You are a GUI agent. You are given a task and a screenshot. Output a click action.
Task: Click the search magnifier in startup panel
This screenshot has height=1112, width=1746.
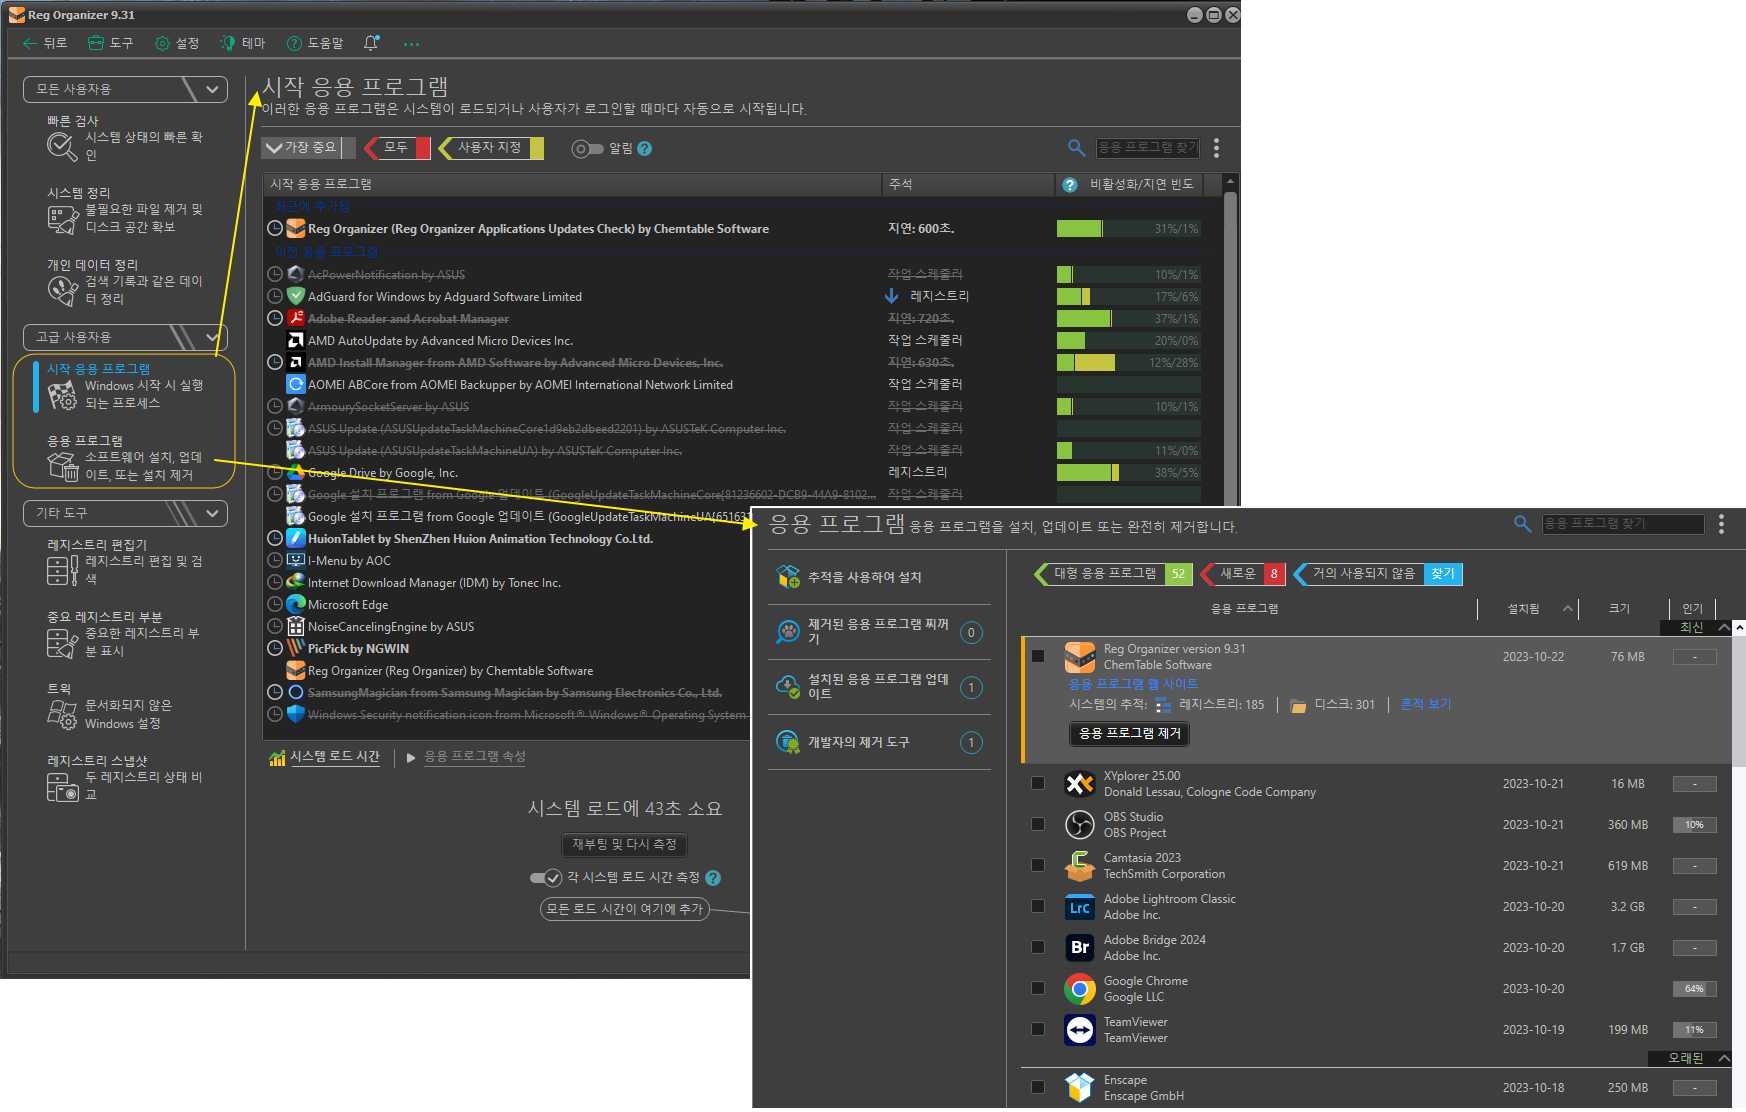[x=1076, y=148]
